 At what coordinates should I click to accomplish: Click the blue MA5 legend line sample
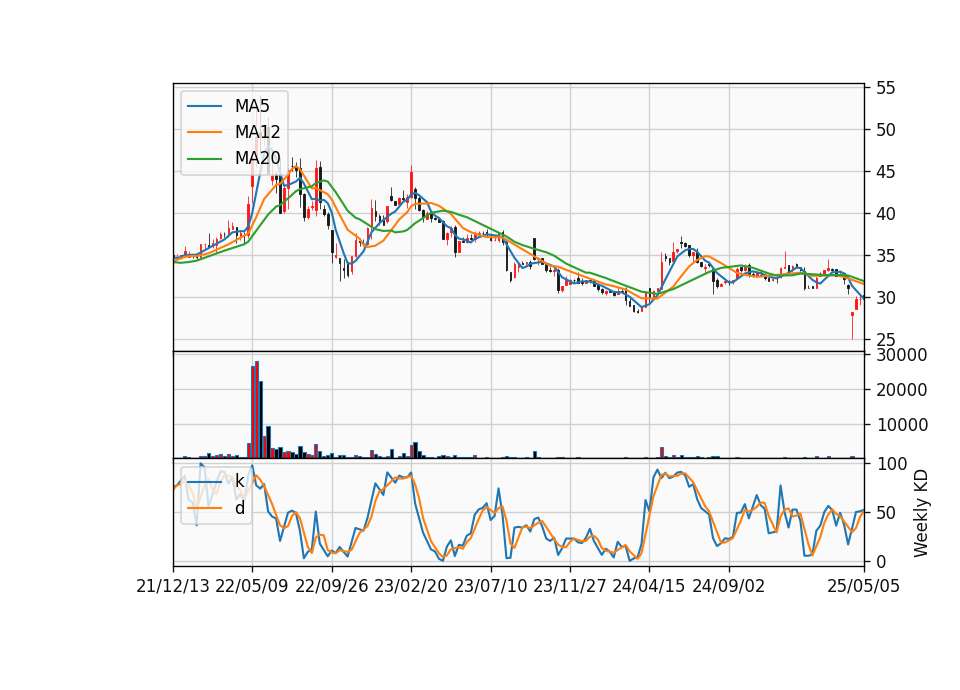coord(204,106)
